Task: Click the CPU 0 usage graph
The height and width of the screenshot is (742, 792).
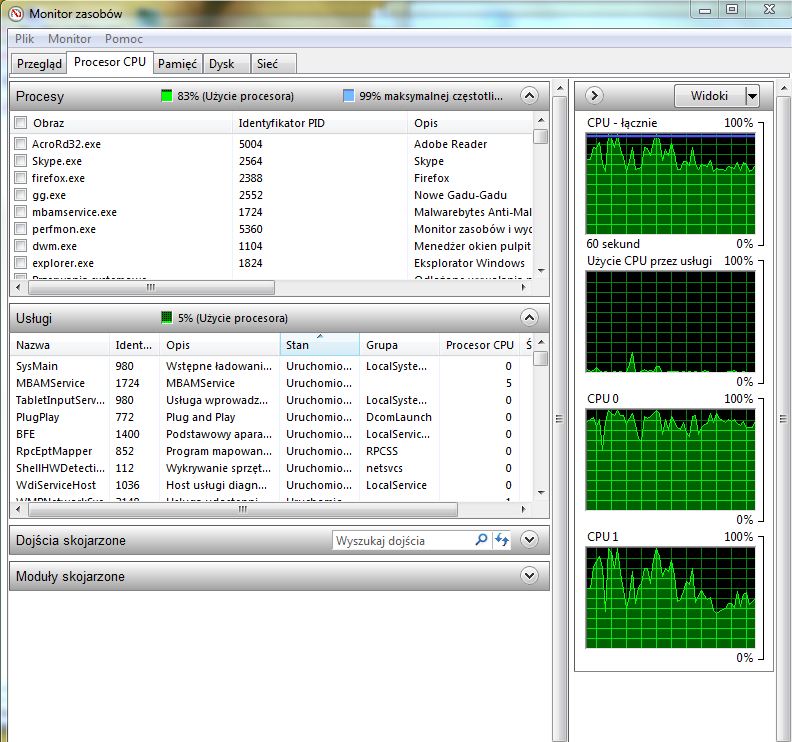Action: tap(670, 459)
